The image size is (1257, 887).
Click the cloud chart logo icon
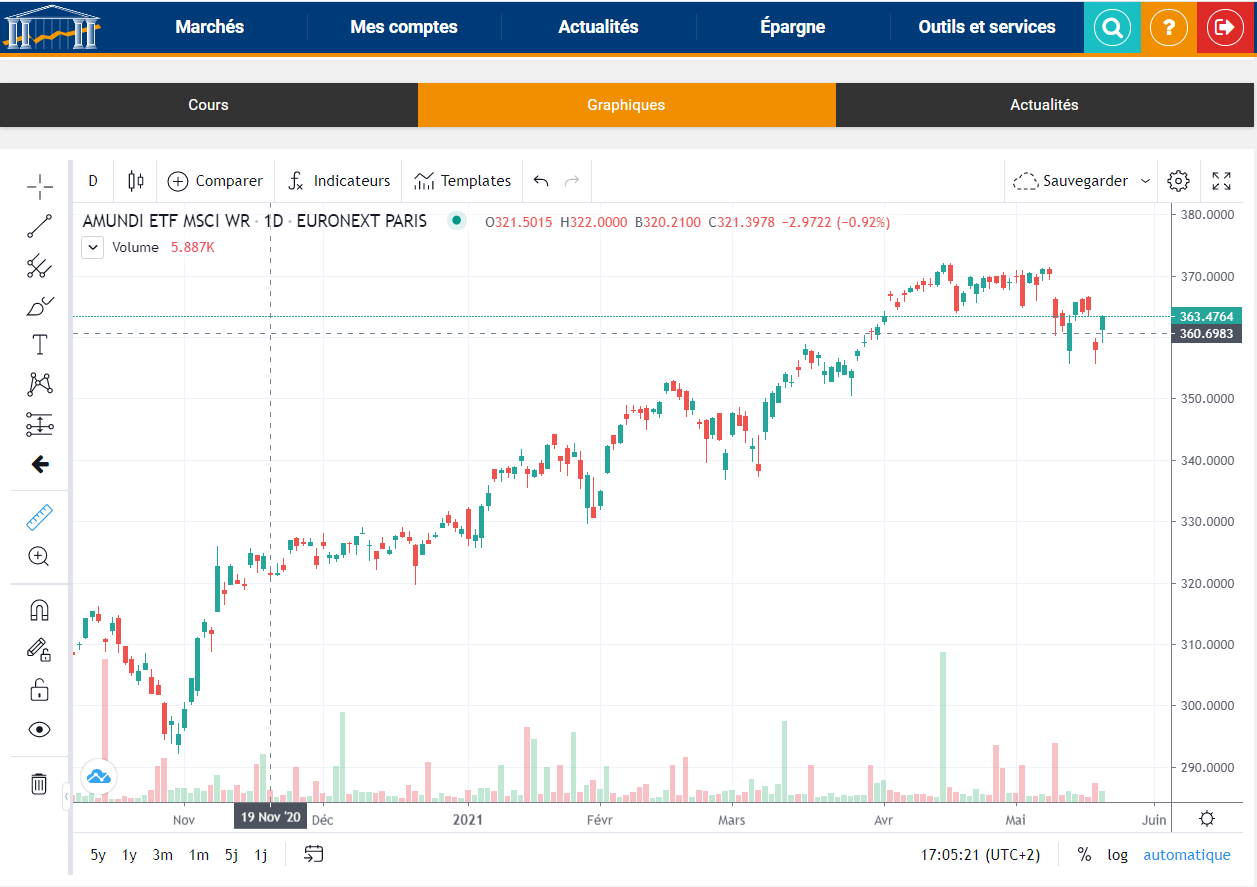pos(98,776)
